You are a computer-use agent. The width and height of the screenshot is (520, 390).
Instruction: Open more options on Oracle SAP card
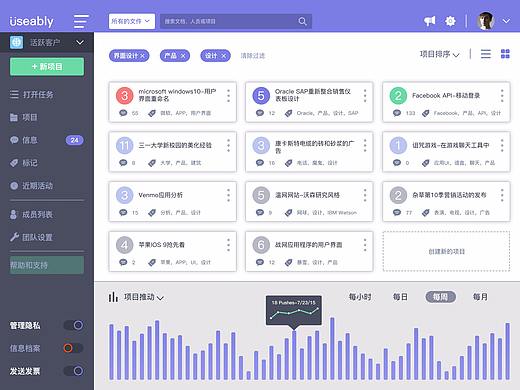pyautogui.click(x=365, y=96)
